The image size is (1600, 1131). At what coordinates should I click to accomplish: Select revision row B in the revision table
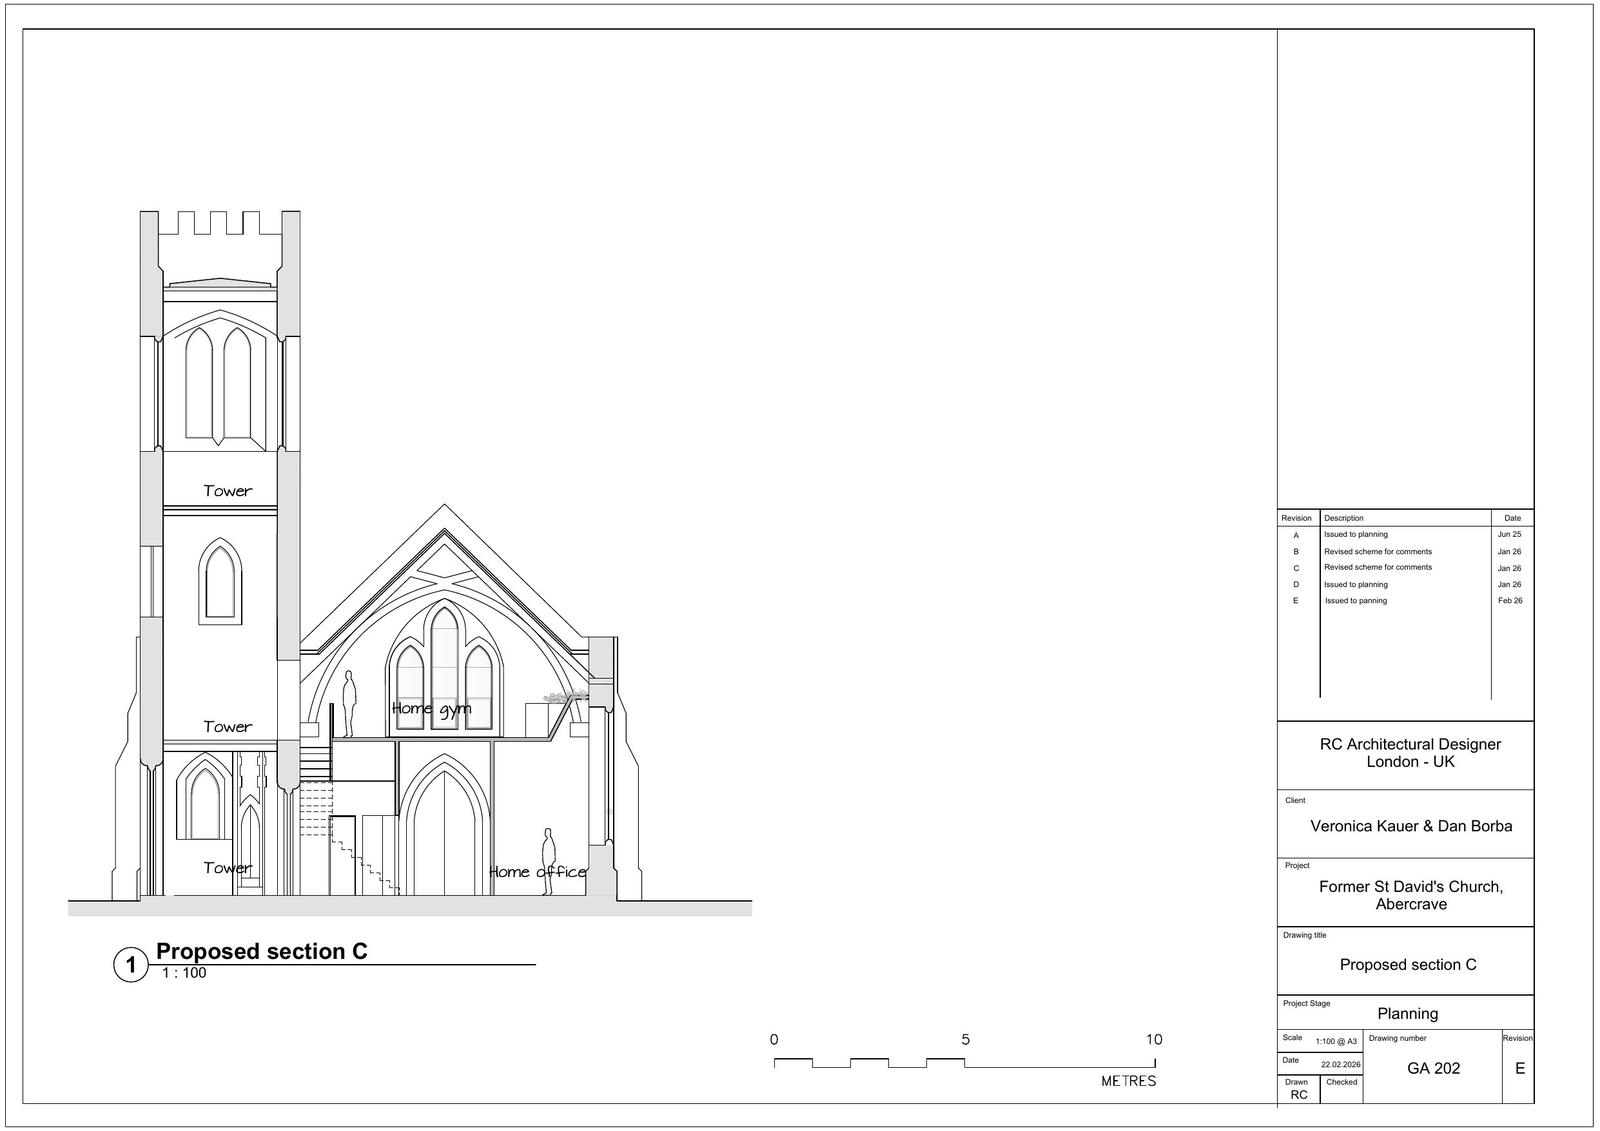1377,552
